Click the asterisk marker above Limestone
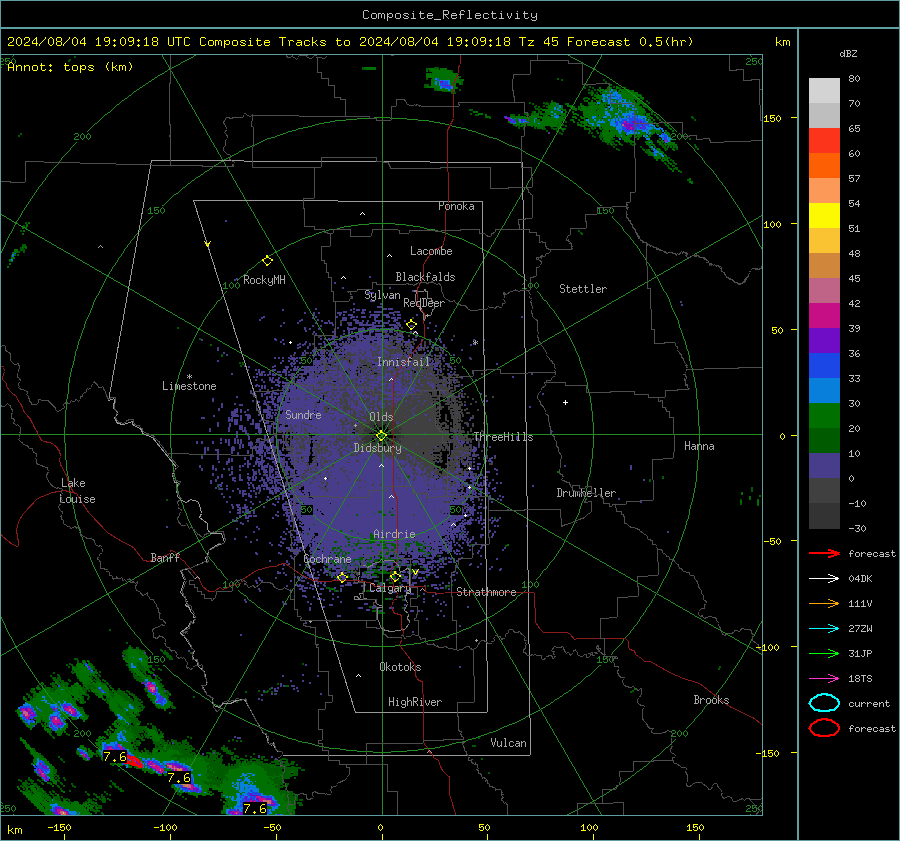 pyautogui.click(x=189, y=377)
